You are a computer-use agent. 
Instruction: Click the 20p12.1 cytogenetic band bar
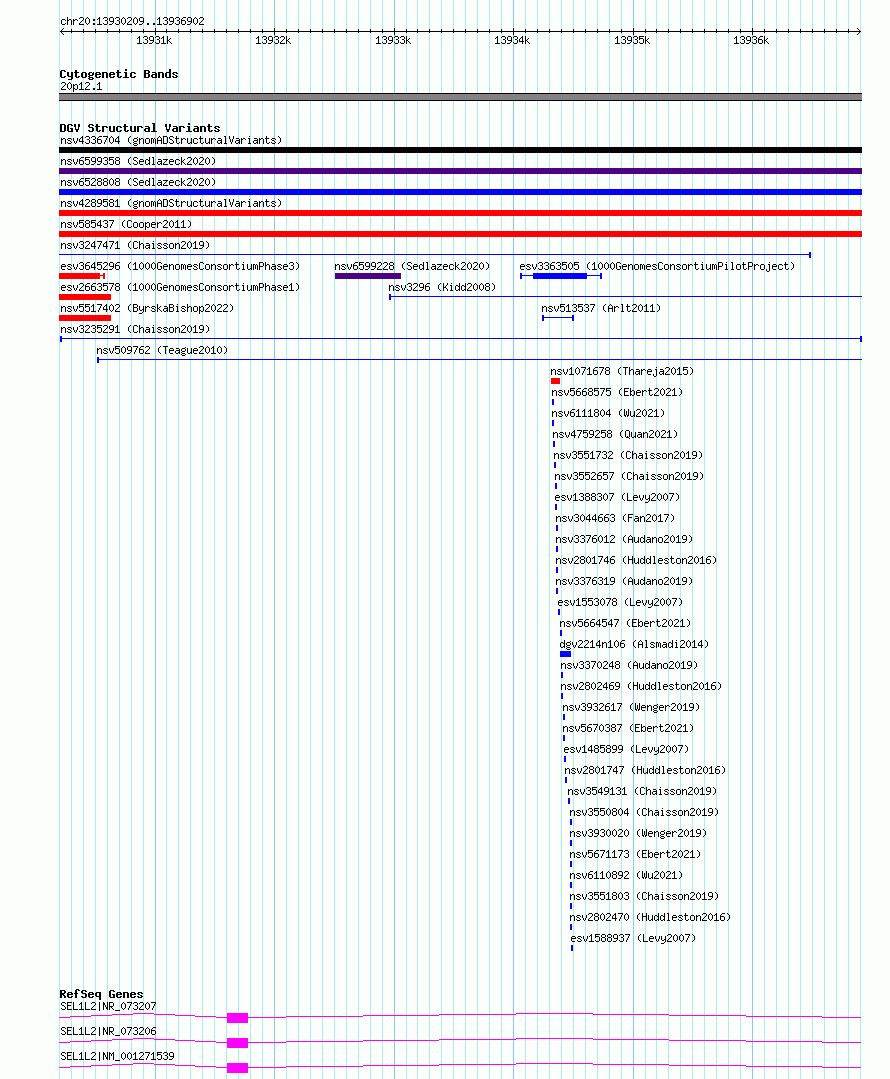point(460,97)
